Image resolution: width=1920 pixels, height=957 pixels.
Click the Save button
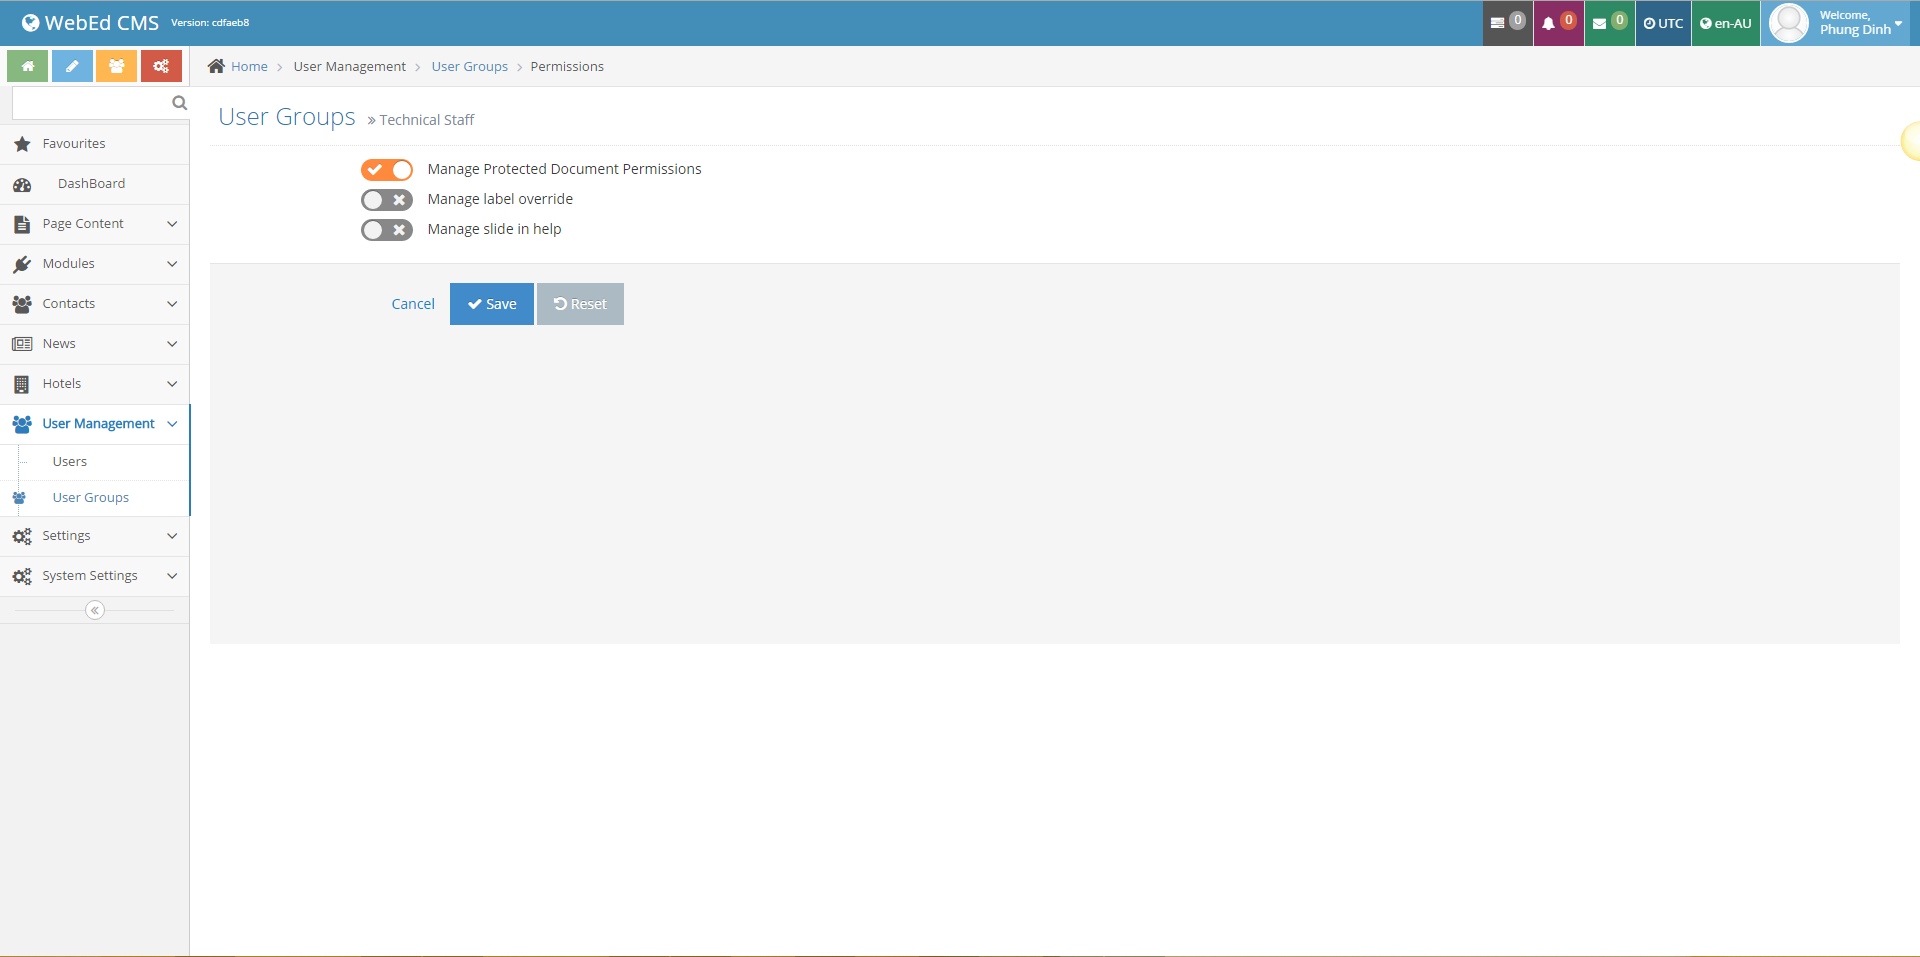(x=491, y=304)
